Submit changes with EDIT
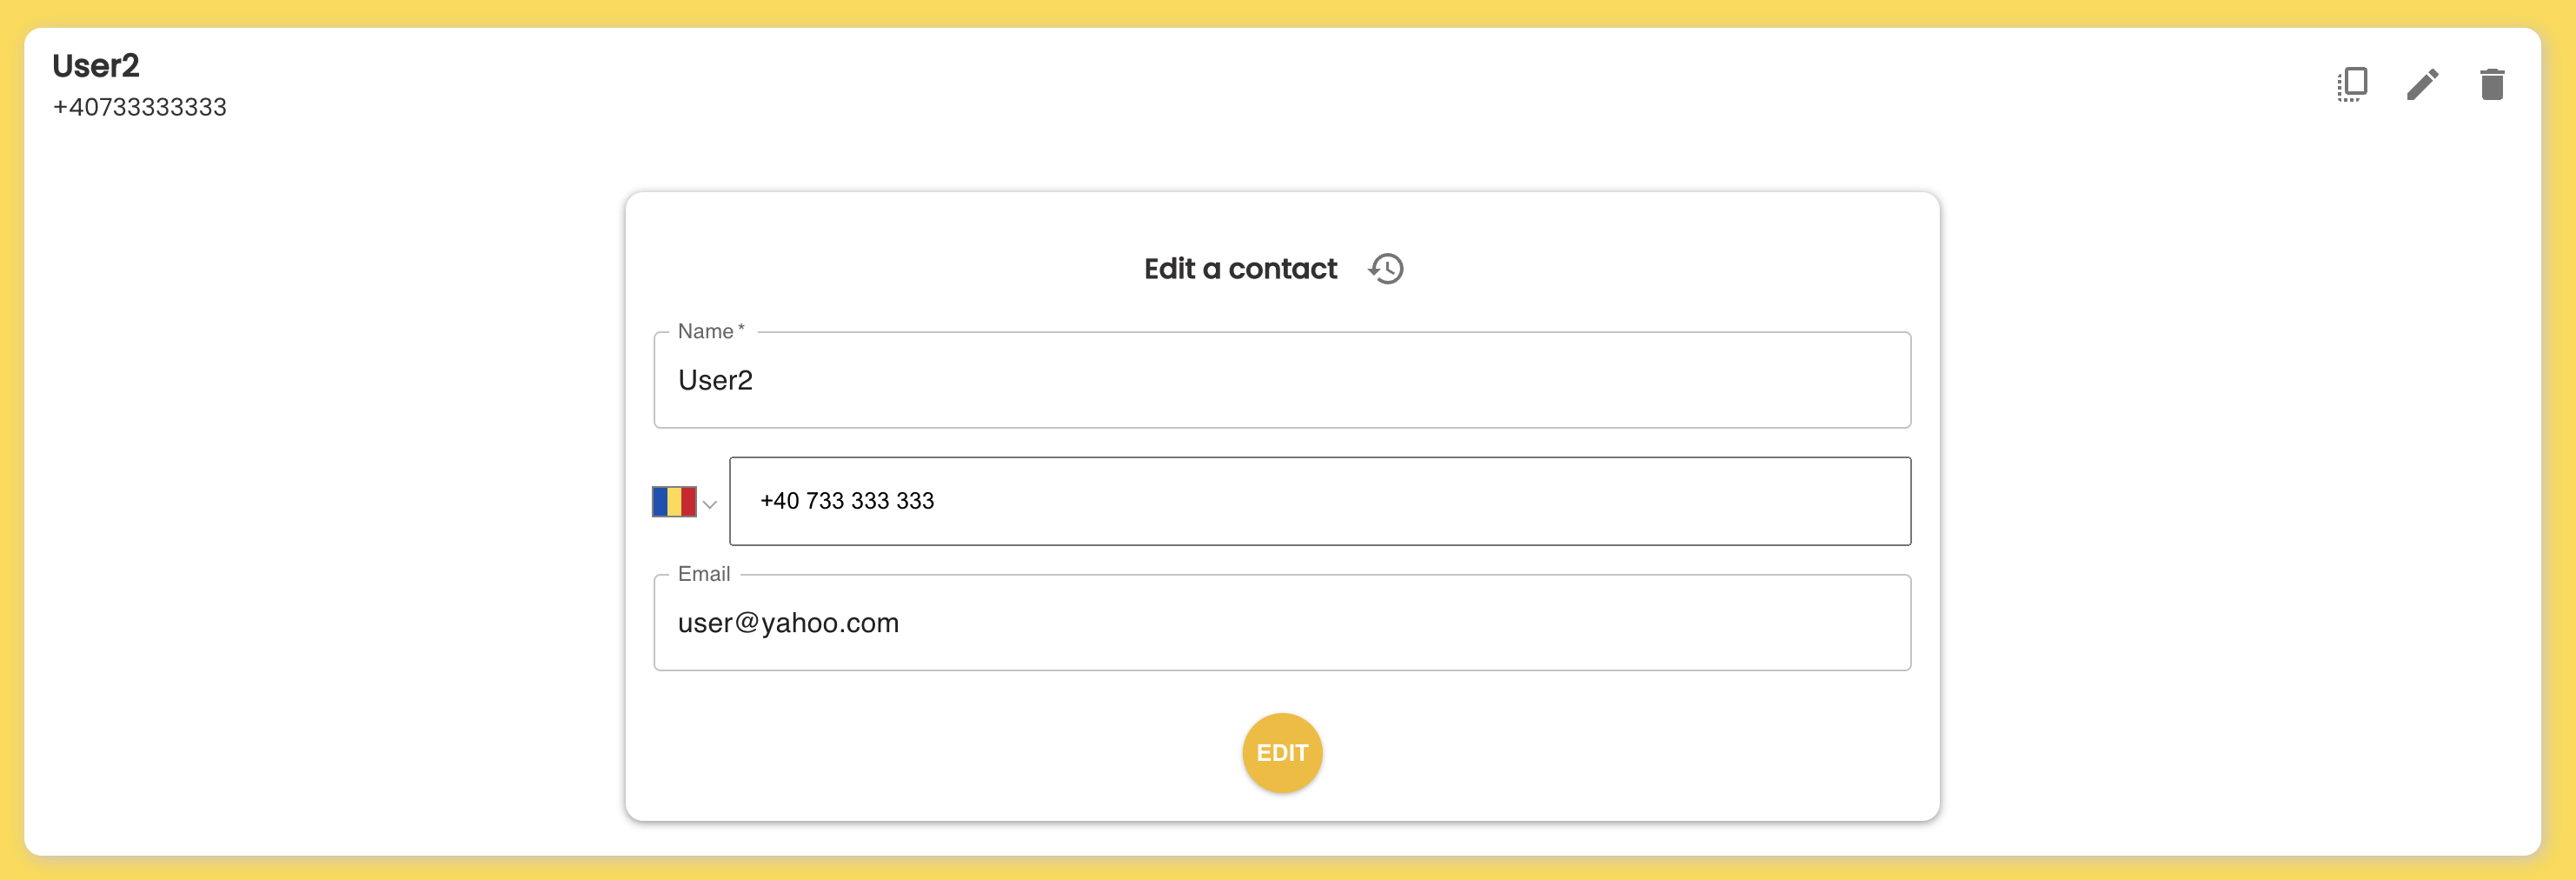 (1281, 752)
